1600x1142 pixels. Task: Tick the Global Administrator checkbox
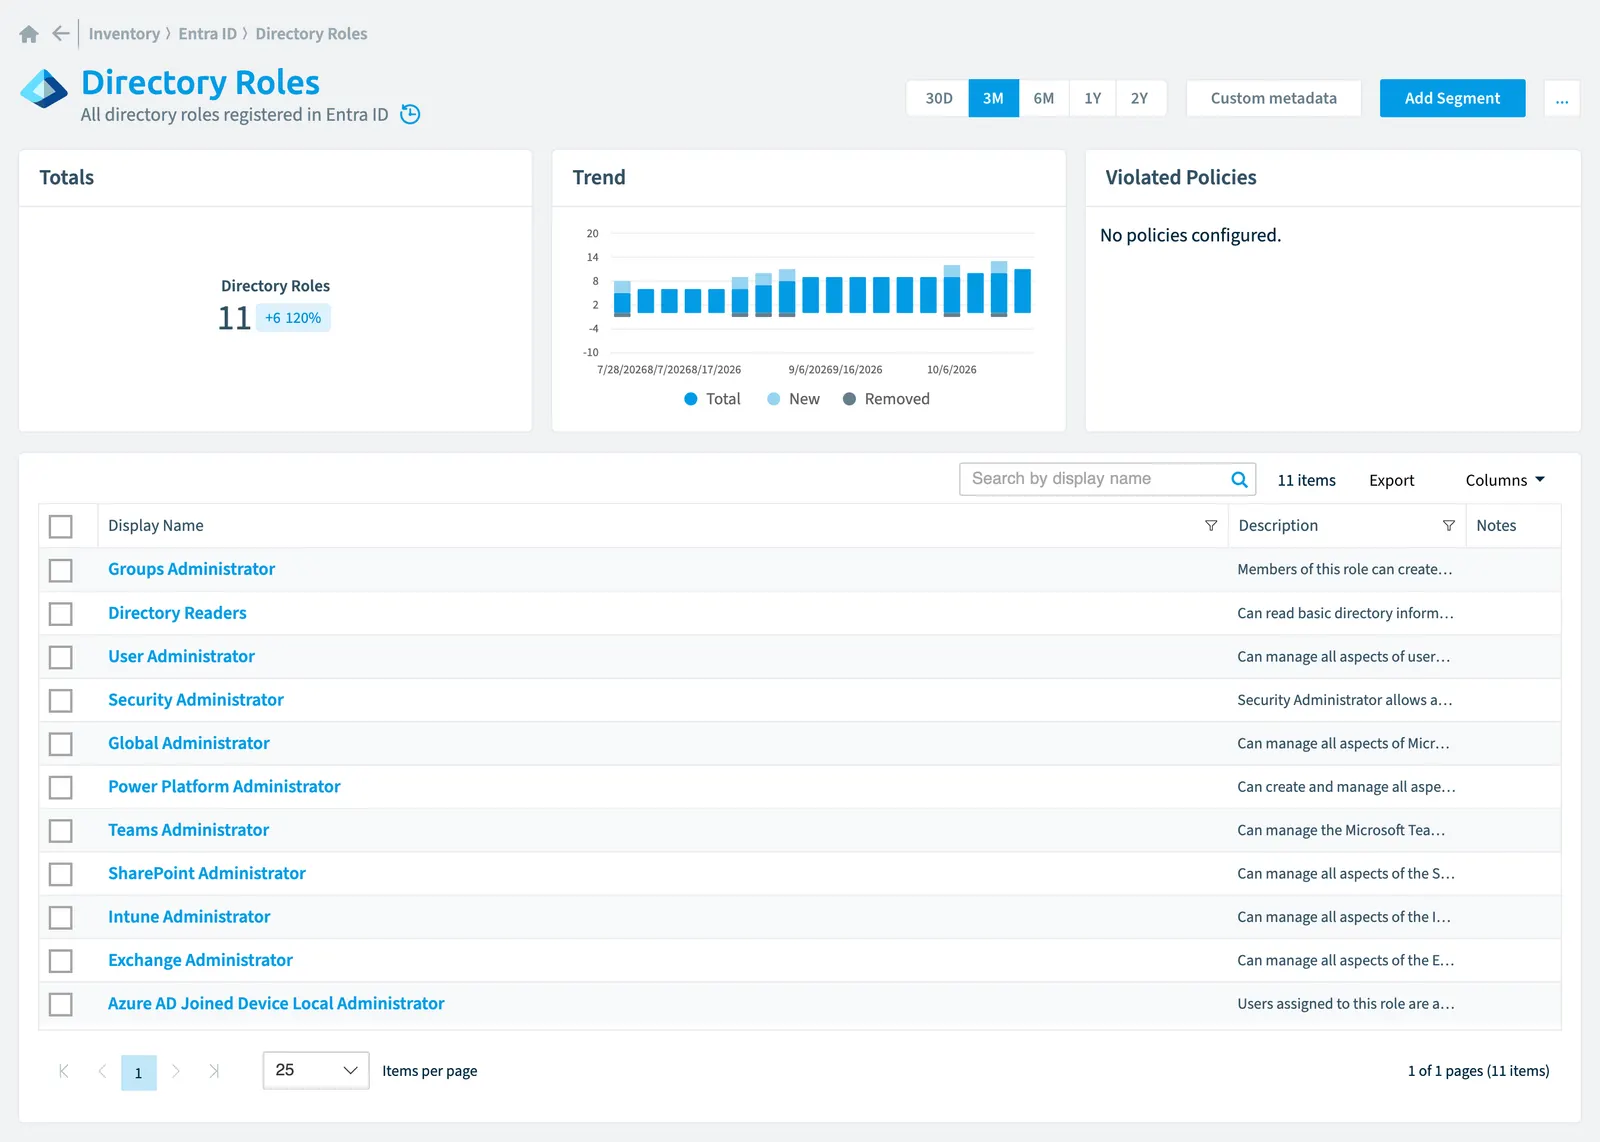click(x=61, y=744)
